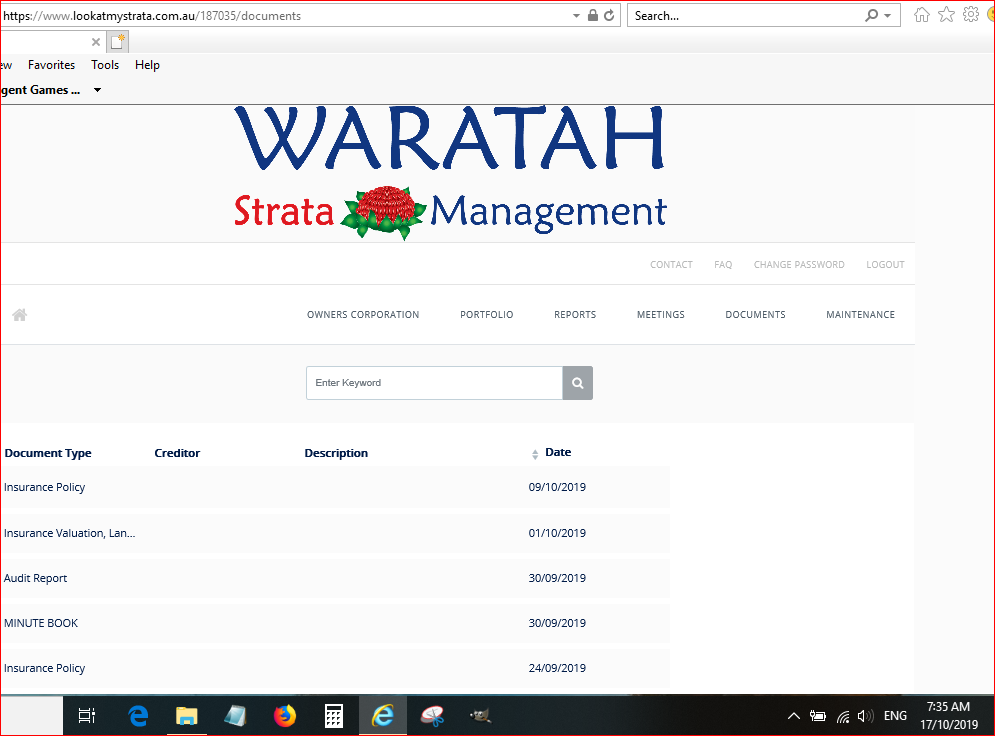Open Snipping Tool from taskbar
Viewport: 995px width, 736px height.
(x=433, y=716)
